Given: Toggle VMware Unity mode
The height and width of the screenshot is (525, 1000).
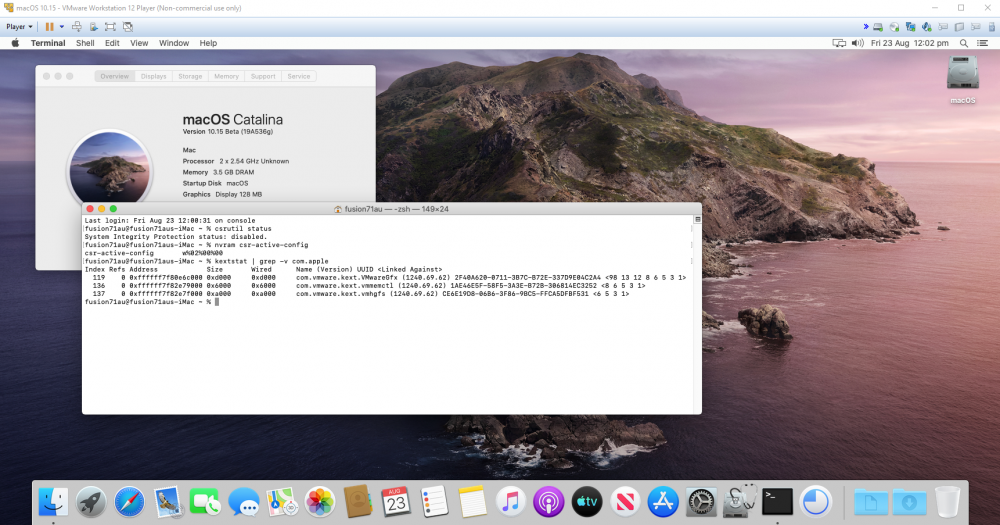Looking at the screenshot, I should tap(128, 27).
